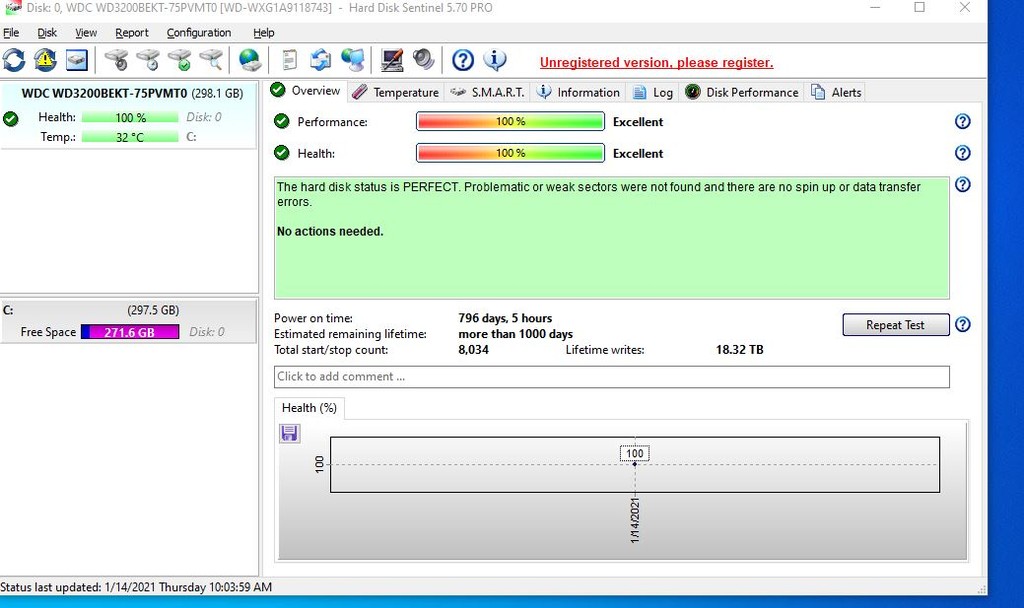Click the info speech bubble toolbar icon

494,60
